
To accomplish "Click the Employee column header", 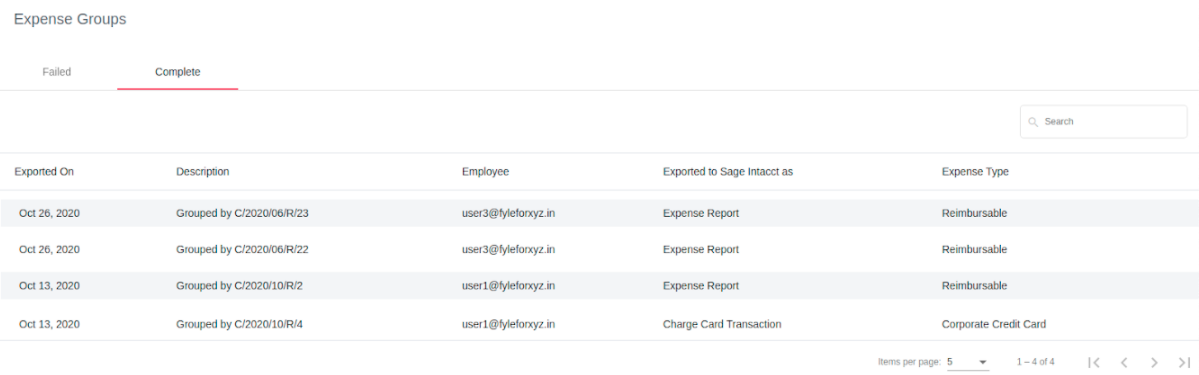I will point(486,171).
